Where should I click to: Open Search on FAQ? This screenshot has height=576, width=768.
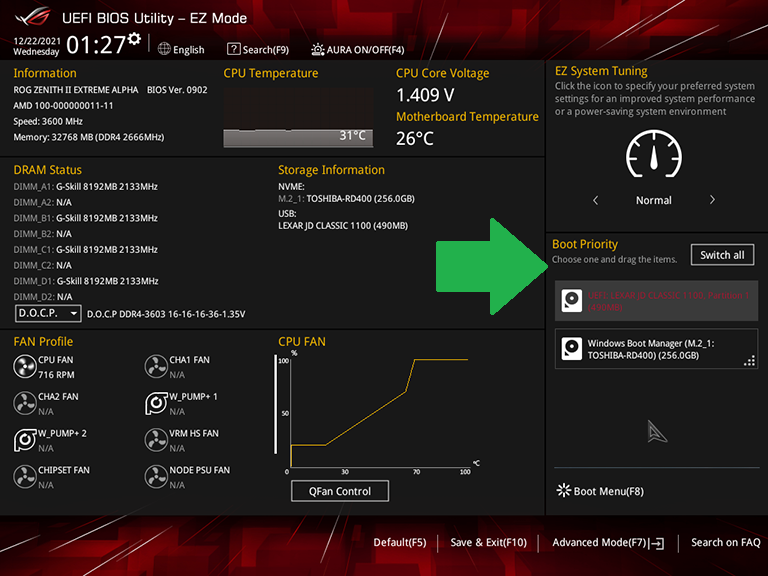(x=725, y=542)
